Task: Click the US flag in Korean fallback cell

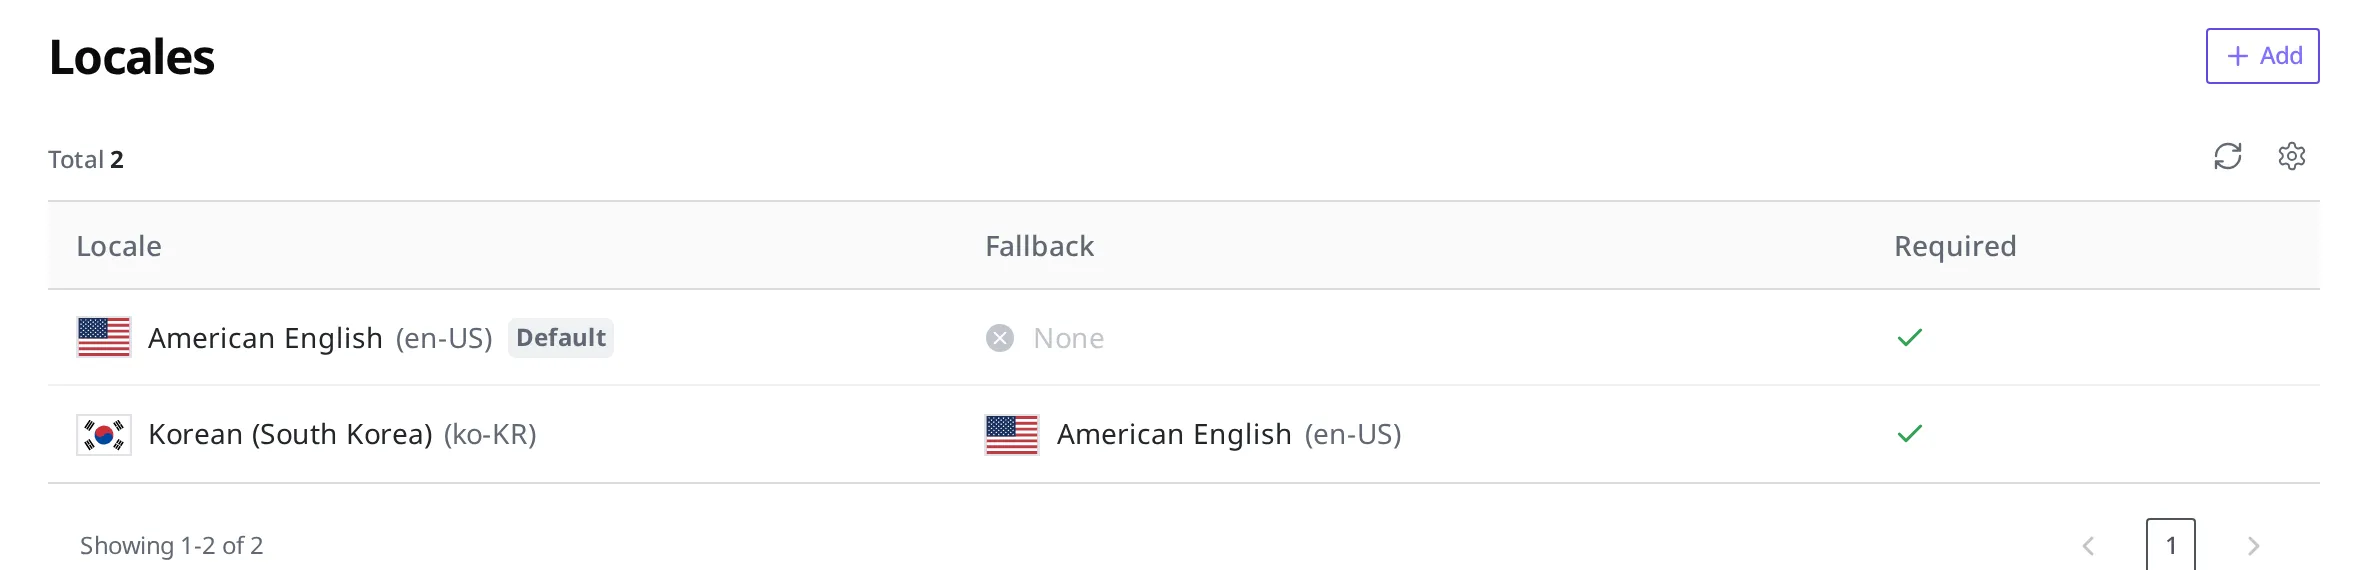Action: click(x=1012, y=435)
